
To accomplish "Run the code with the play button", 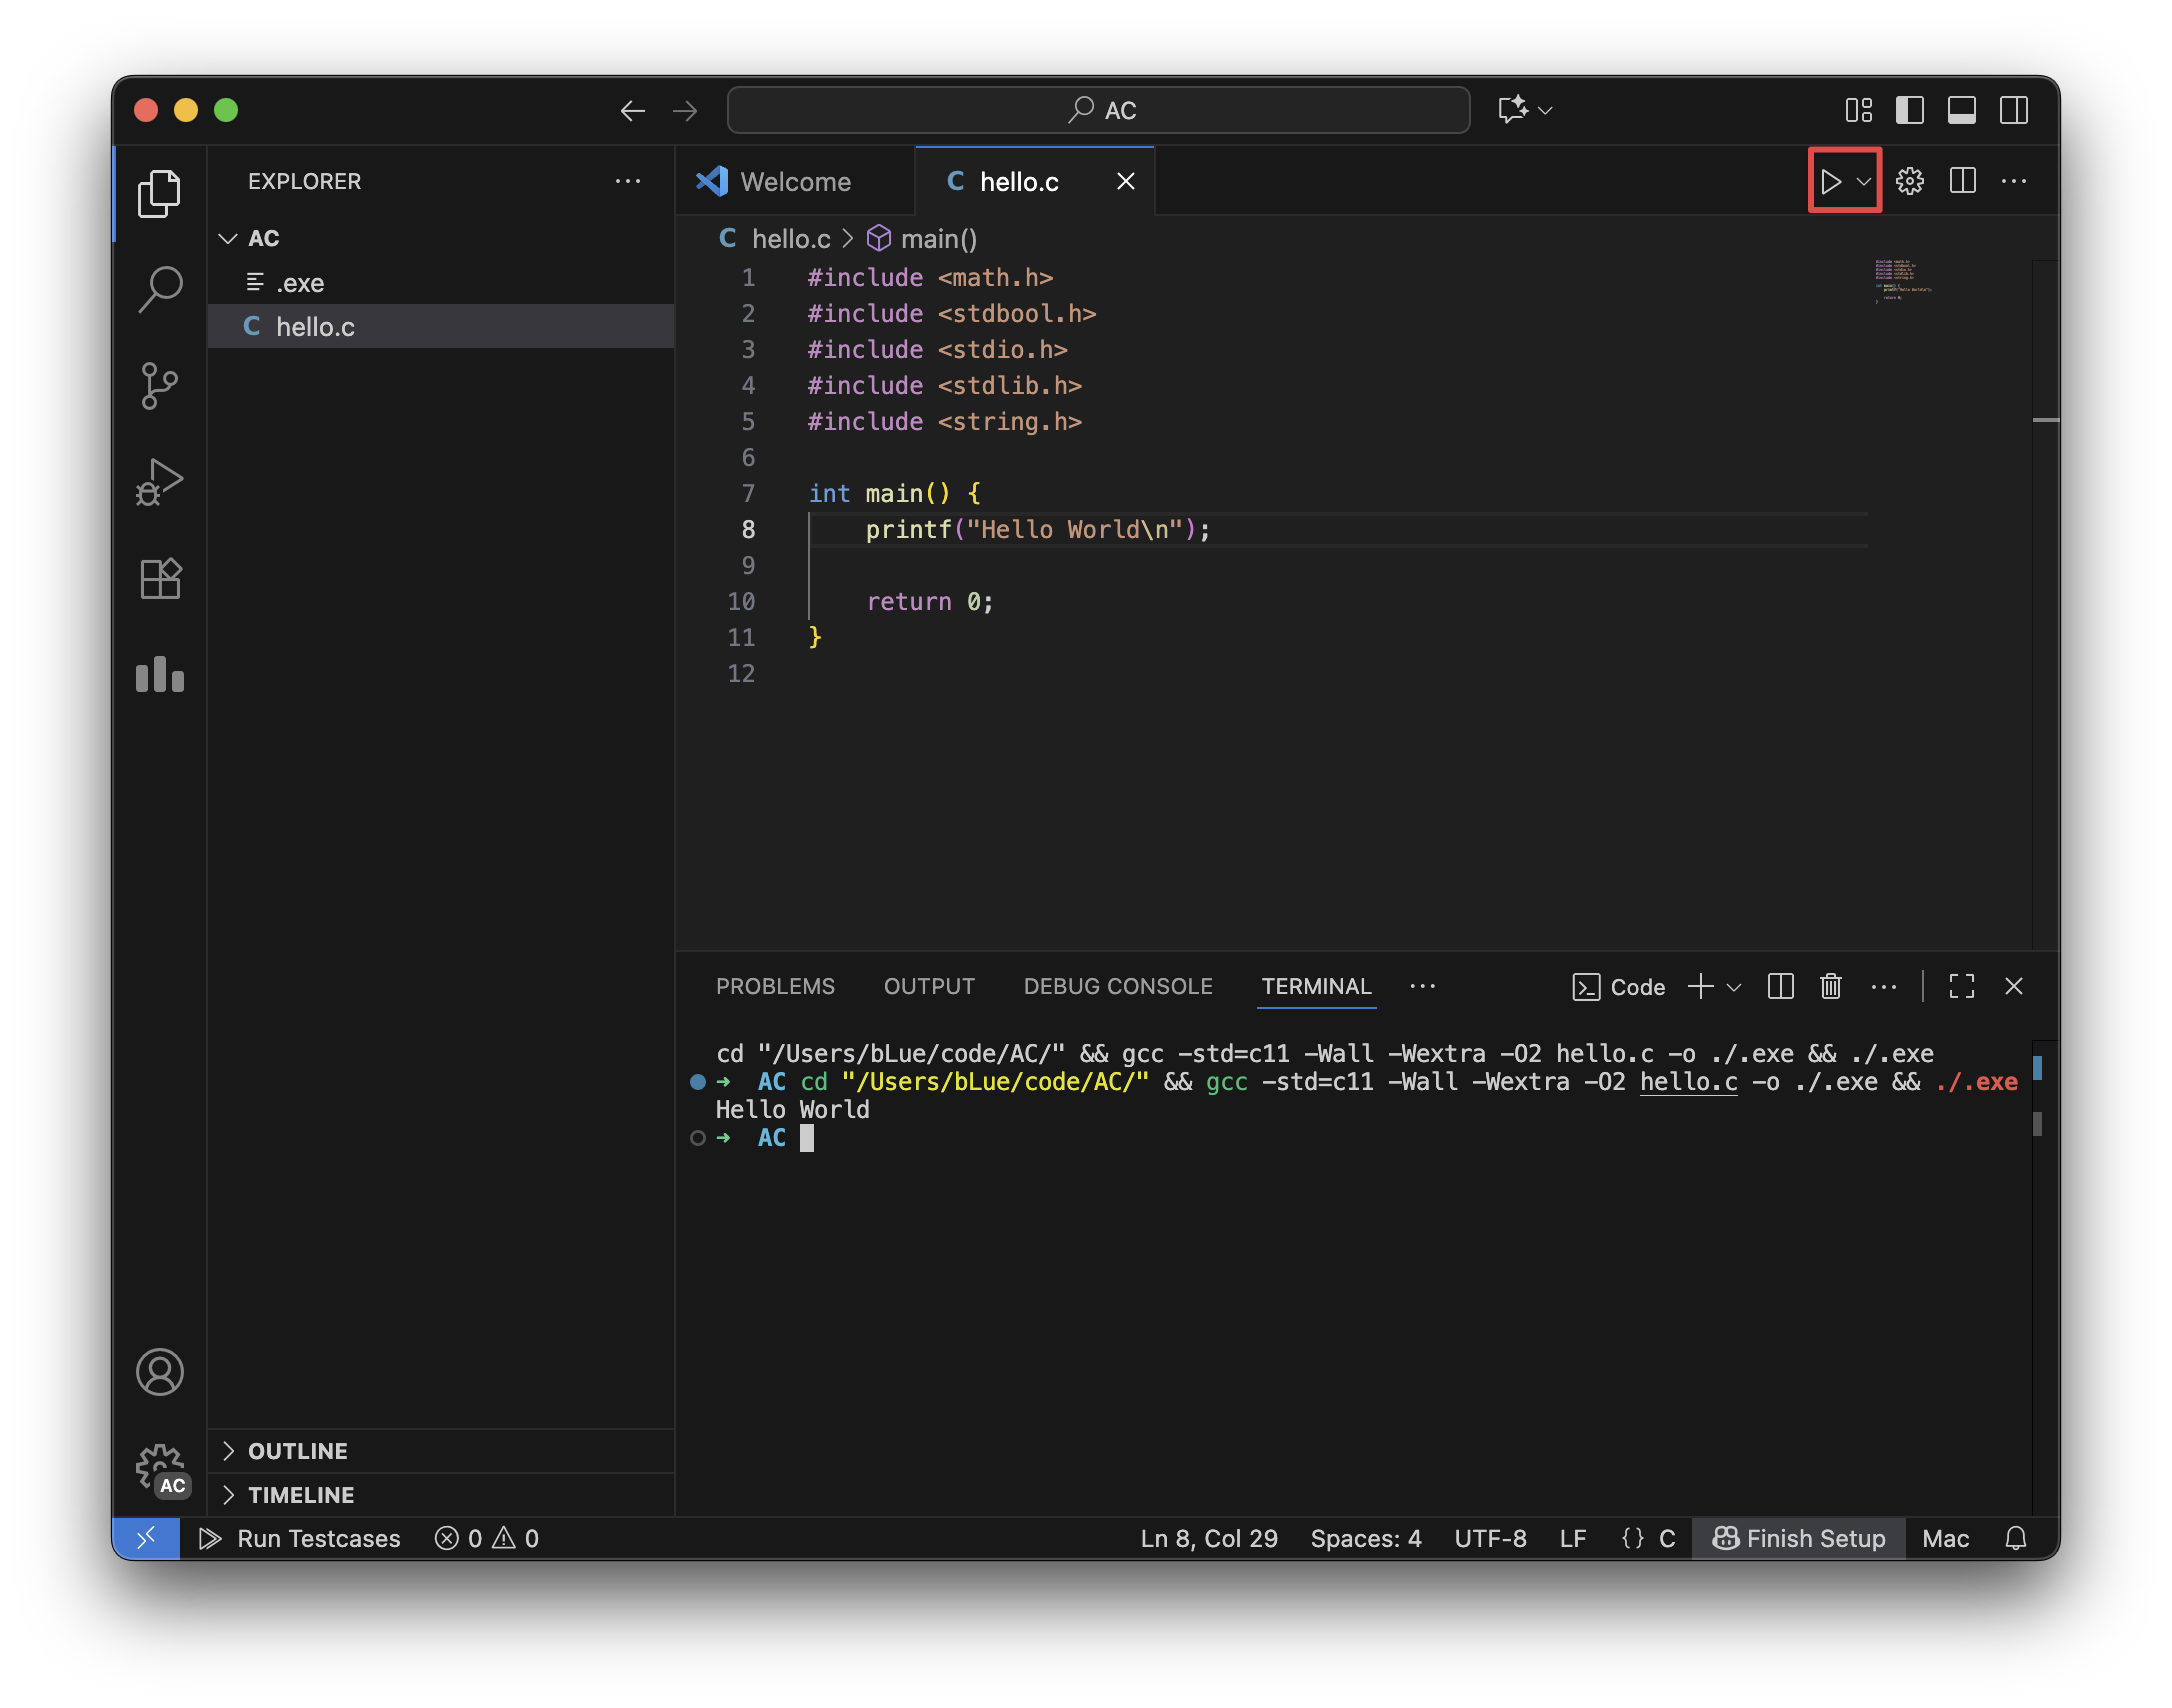I will click(1830, 182).
